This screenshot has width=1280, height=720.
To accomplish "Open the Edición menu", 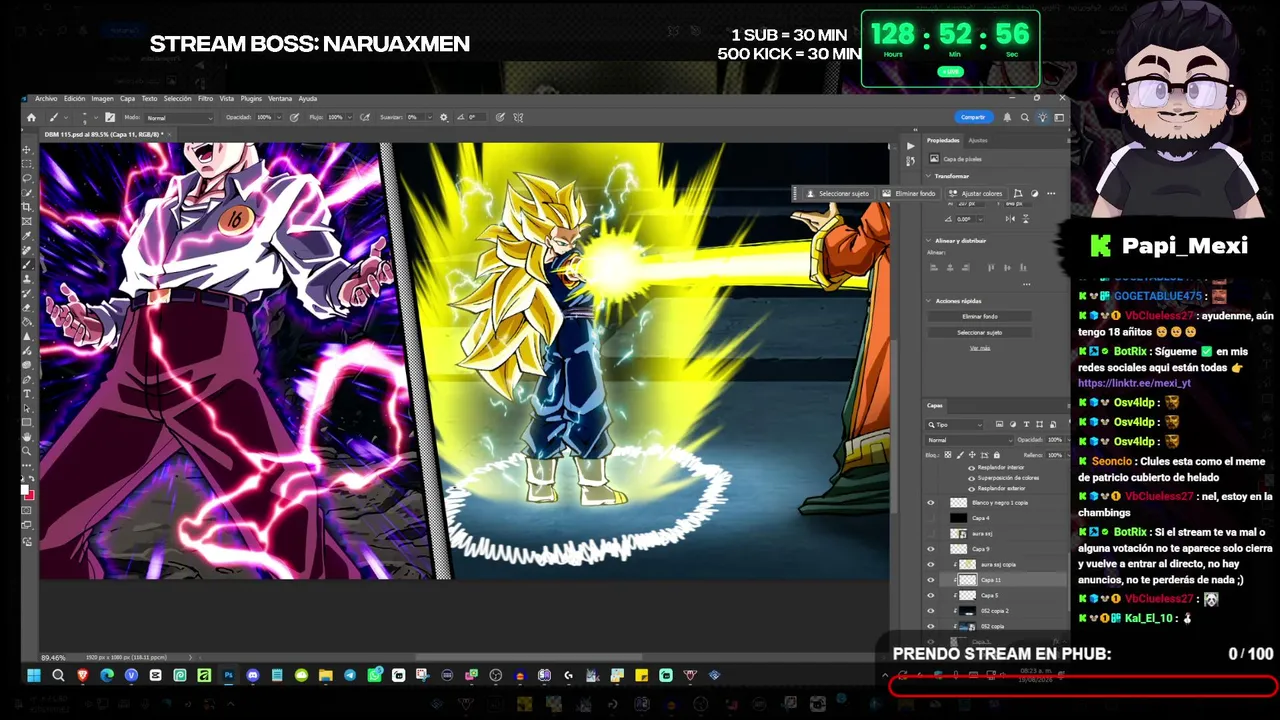I will click(x=74, y=99).
